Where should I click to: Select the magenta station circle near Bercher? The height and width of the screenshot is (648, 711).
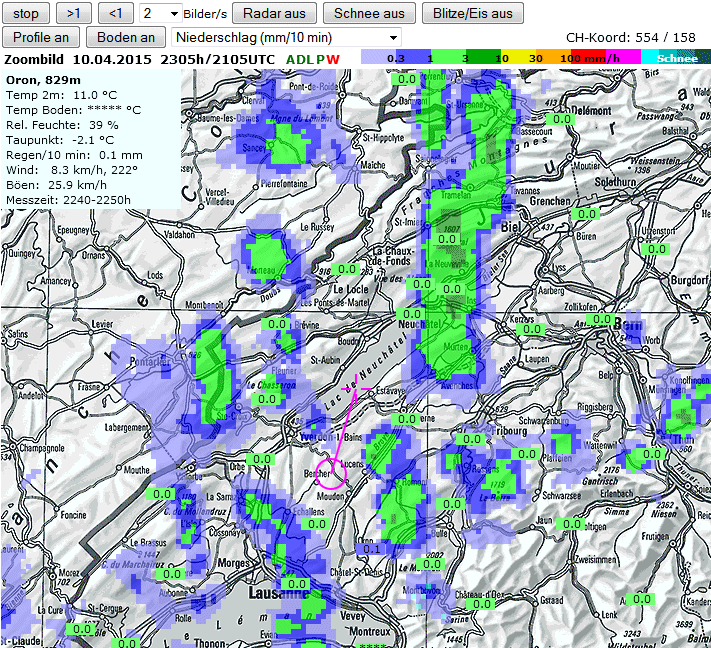coord(331,473)
